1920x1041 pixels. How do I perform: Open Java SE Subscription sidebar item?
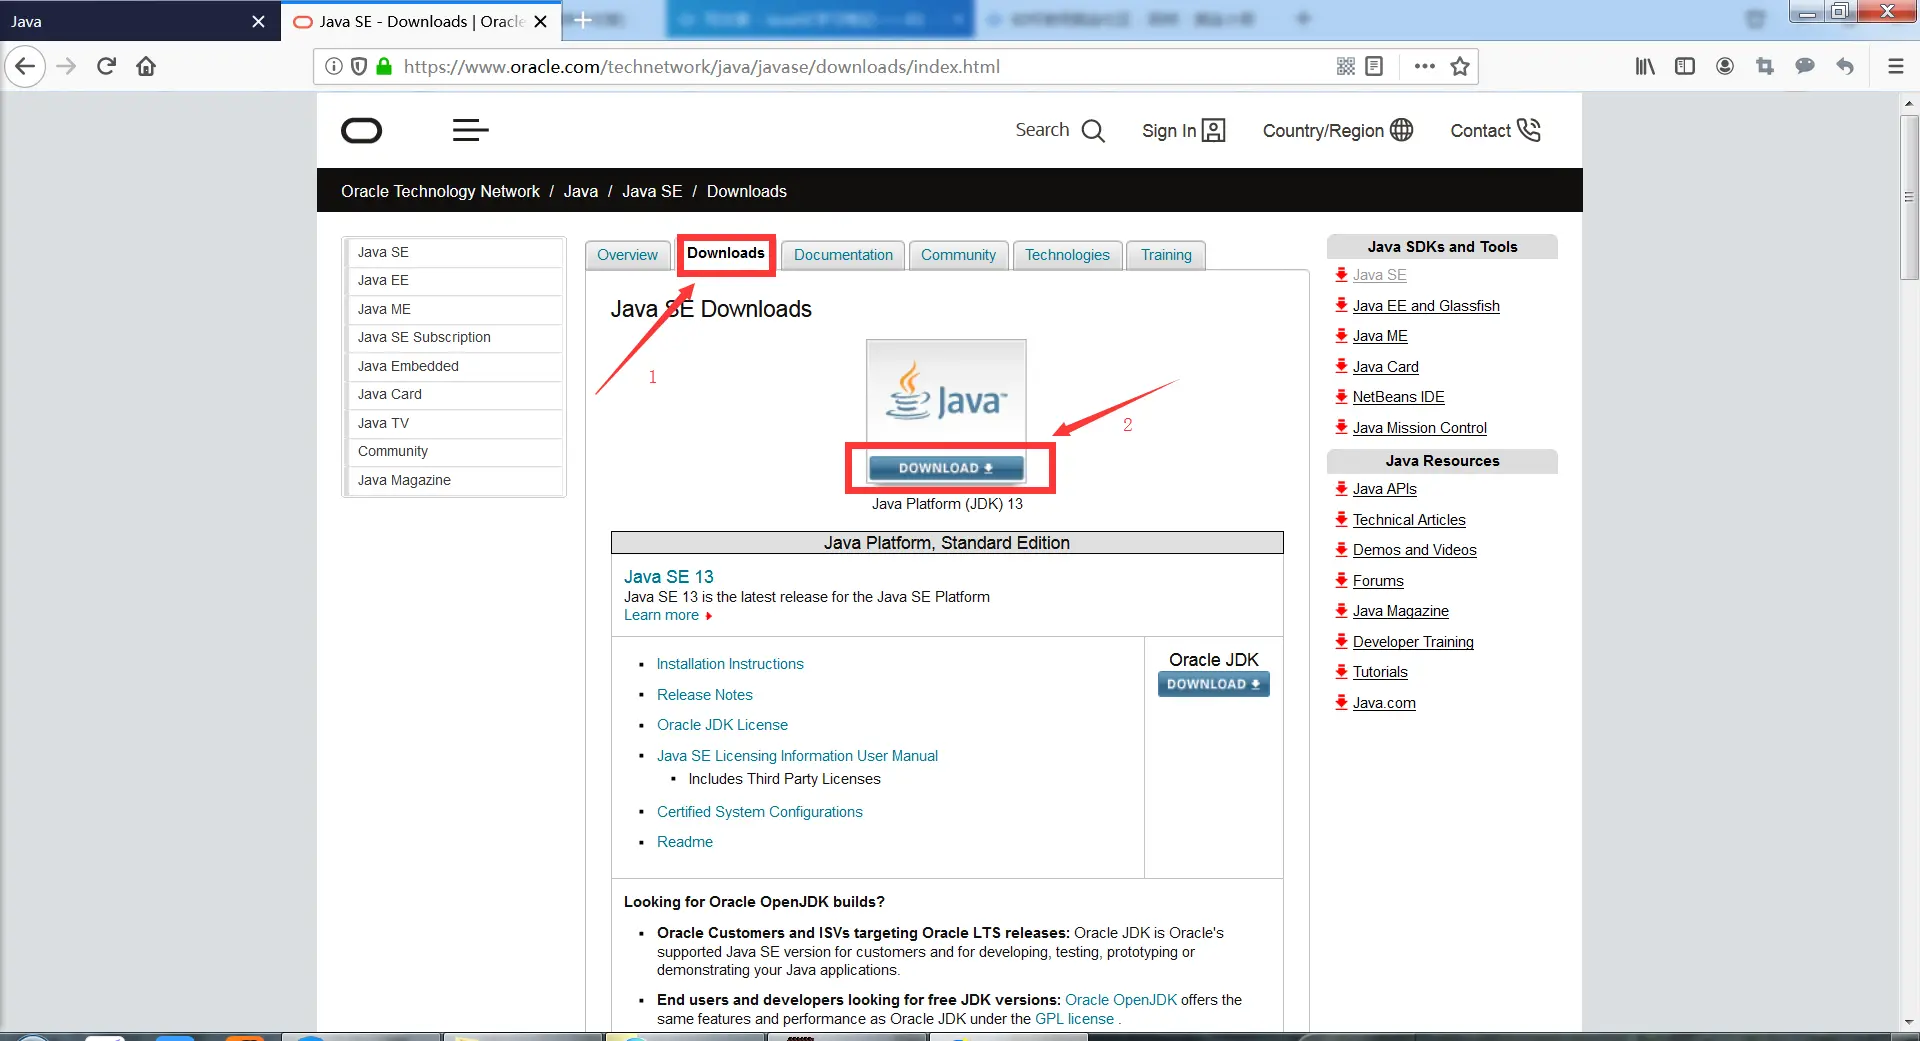click(454, 338)
